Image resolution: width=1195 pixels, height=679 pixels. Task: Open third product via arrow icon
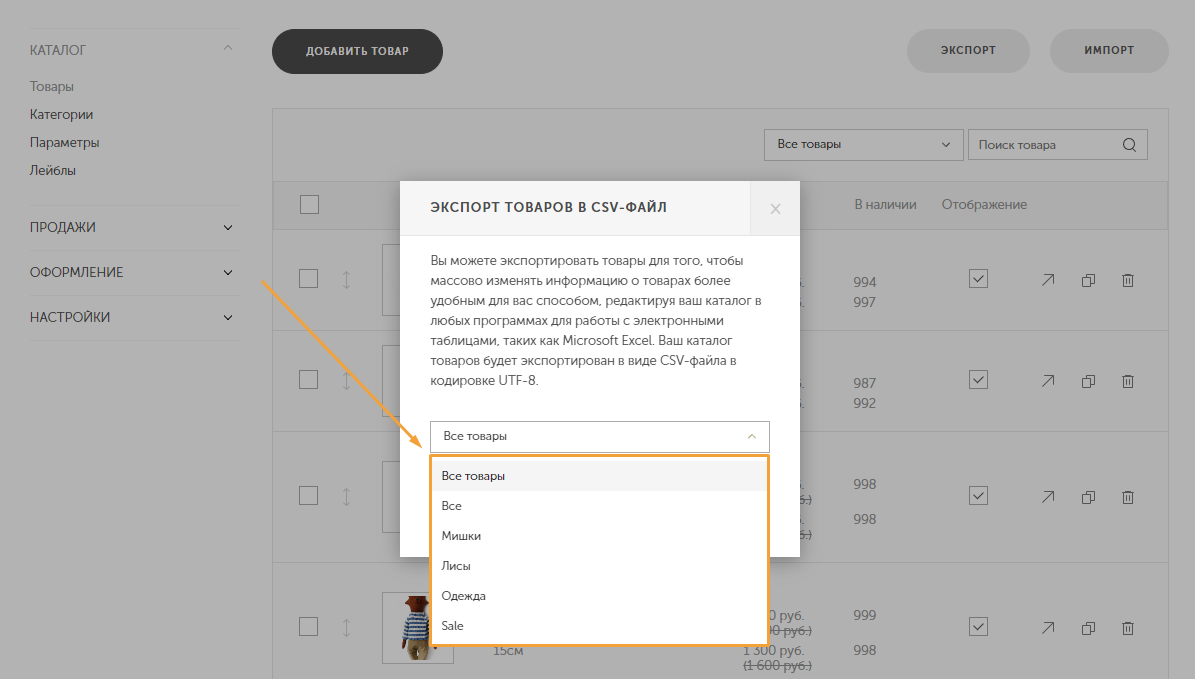click(x=1048, y=497)
